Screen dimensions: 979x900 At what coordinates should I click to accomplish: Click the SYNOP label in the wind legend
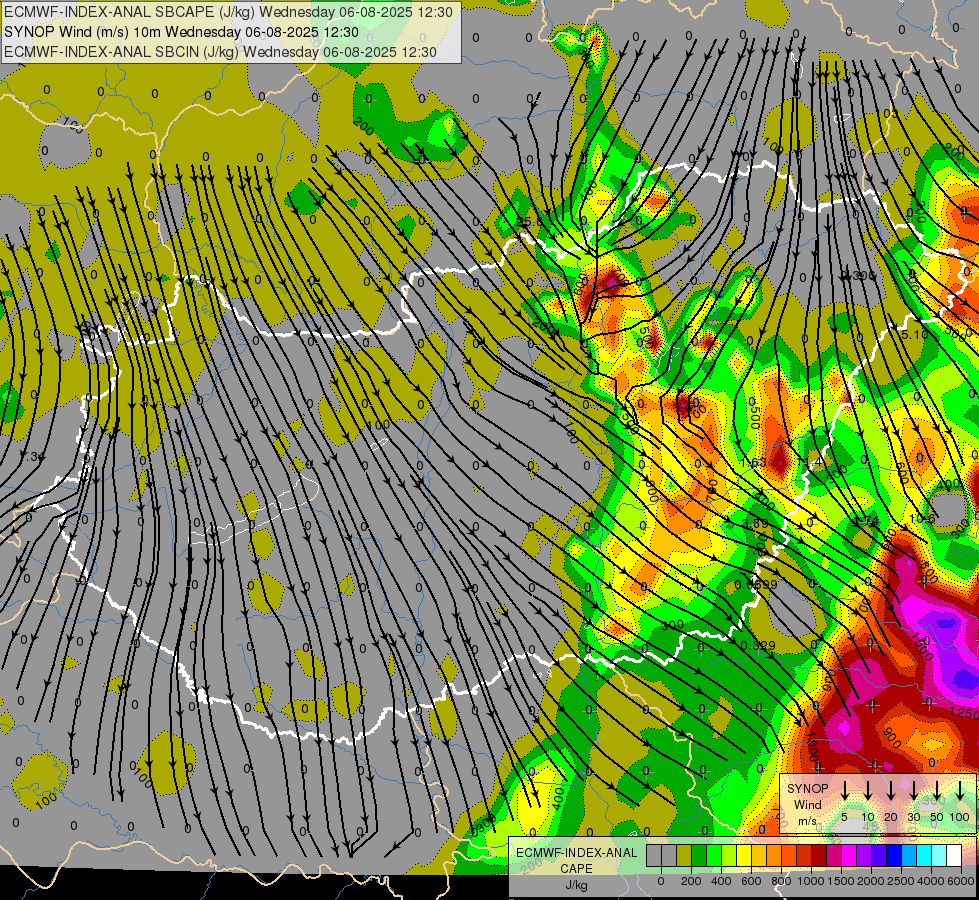[807, 788]
